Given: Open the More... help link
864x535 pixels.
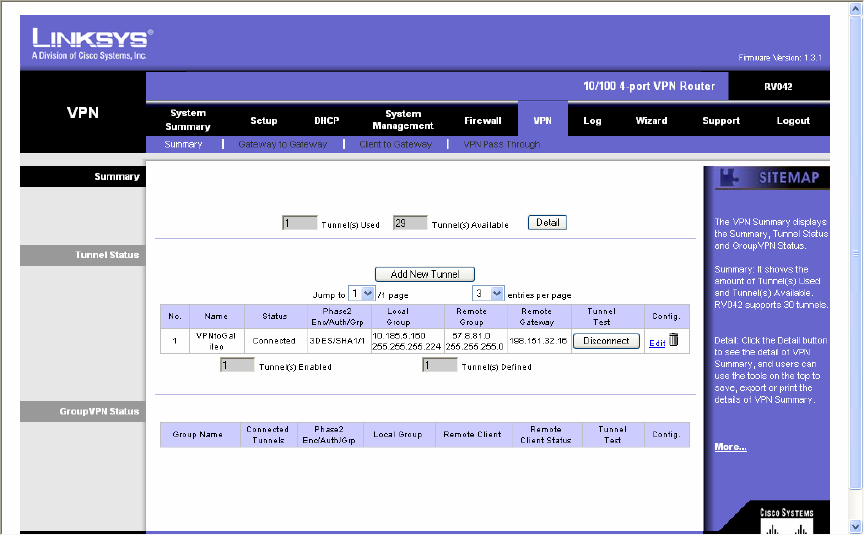Looking at the screenshot, I should coord(730,447).
